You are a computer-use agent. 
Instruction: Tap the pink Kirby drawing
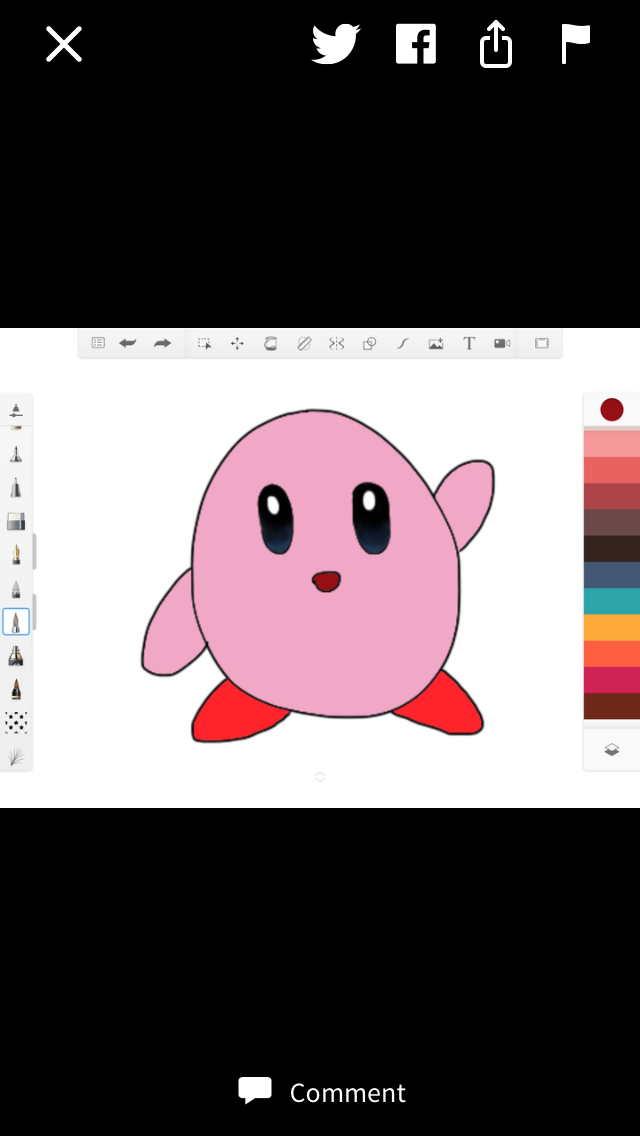(319, 576)
